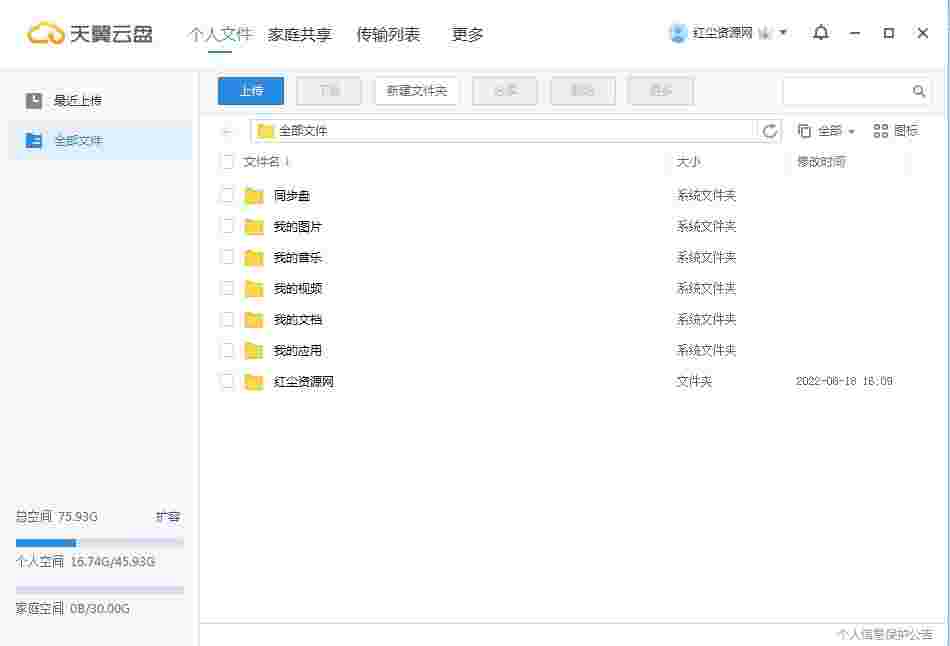
Task: Open the 家庭共享 tab
Action: (x=302, y=33)
